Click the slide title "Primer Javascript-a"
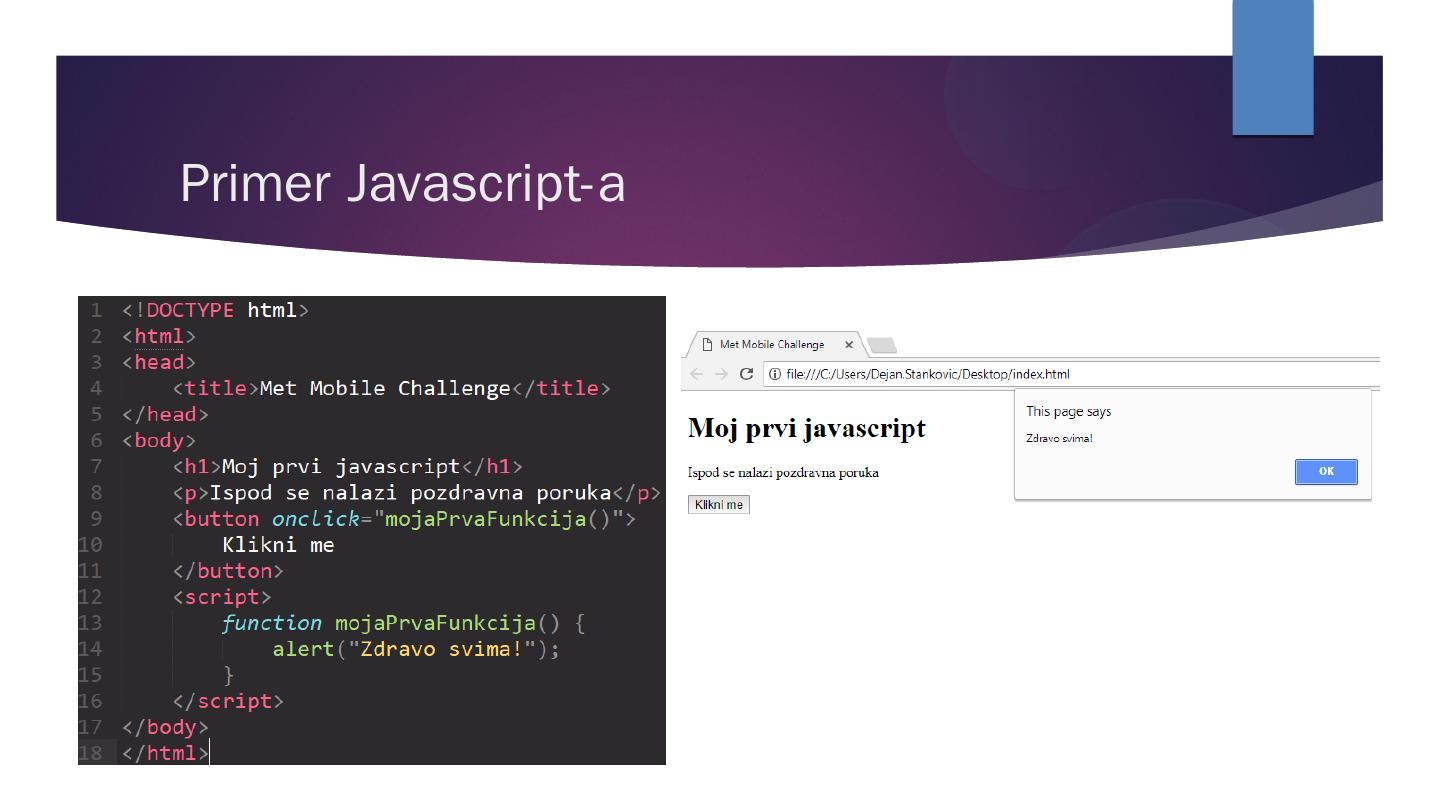Image resolution: width=1440 pixels, height=810 pixels. (x=402, y=183)
